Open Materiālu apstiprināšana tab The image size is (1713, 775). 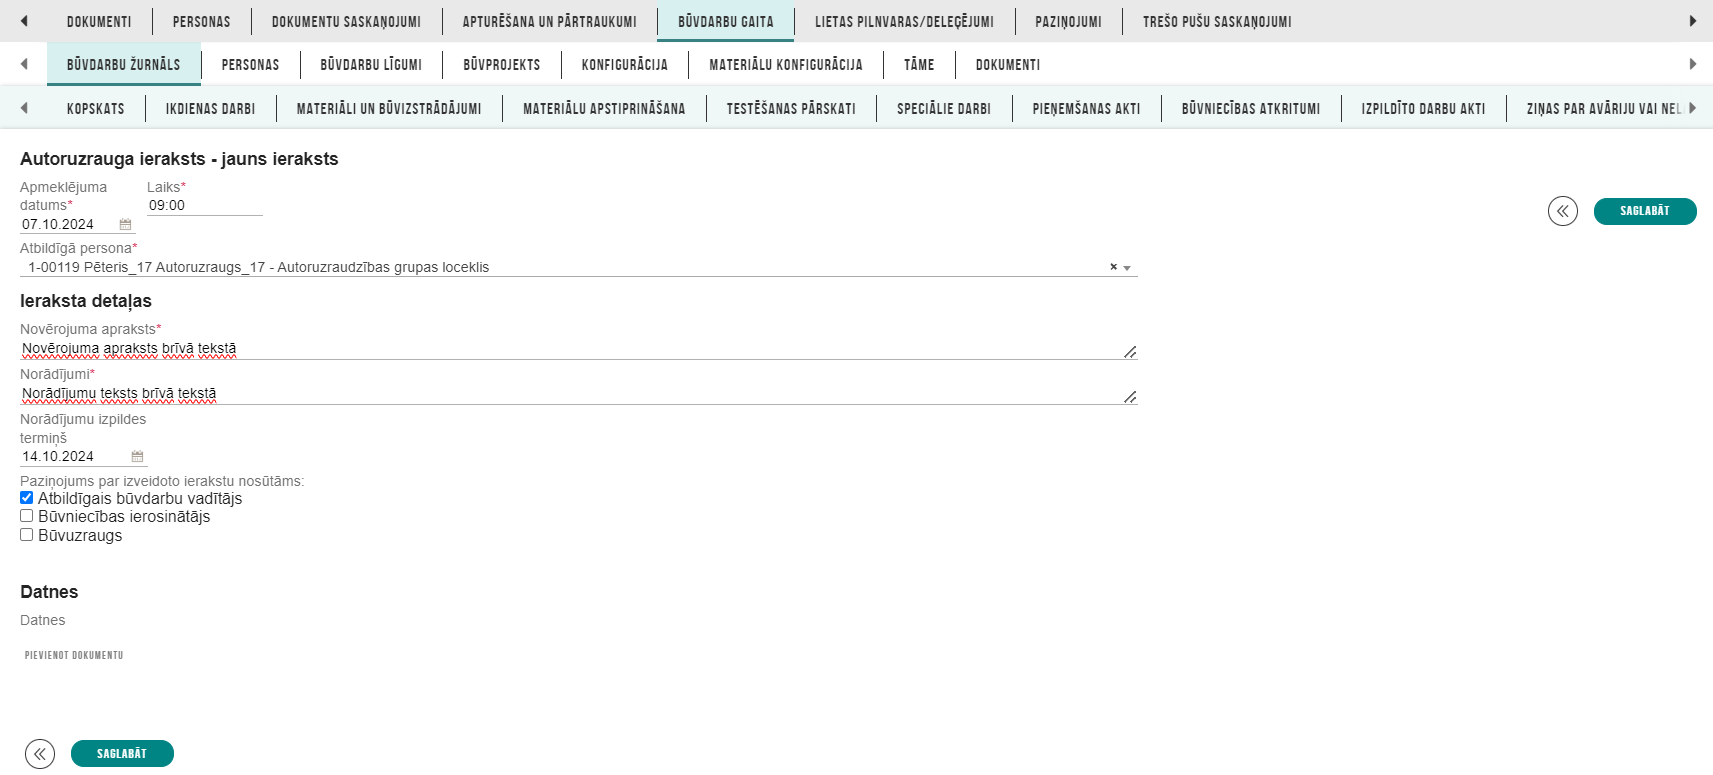pyautogui.click(x=604, y=108)
